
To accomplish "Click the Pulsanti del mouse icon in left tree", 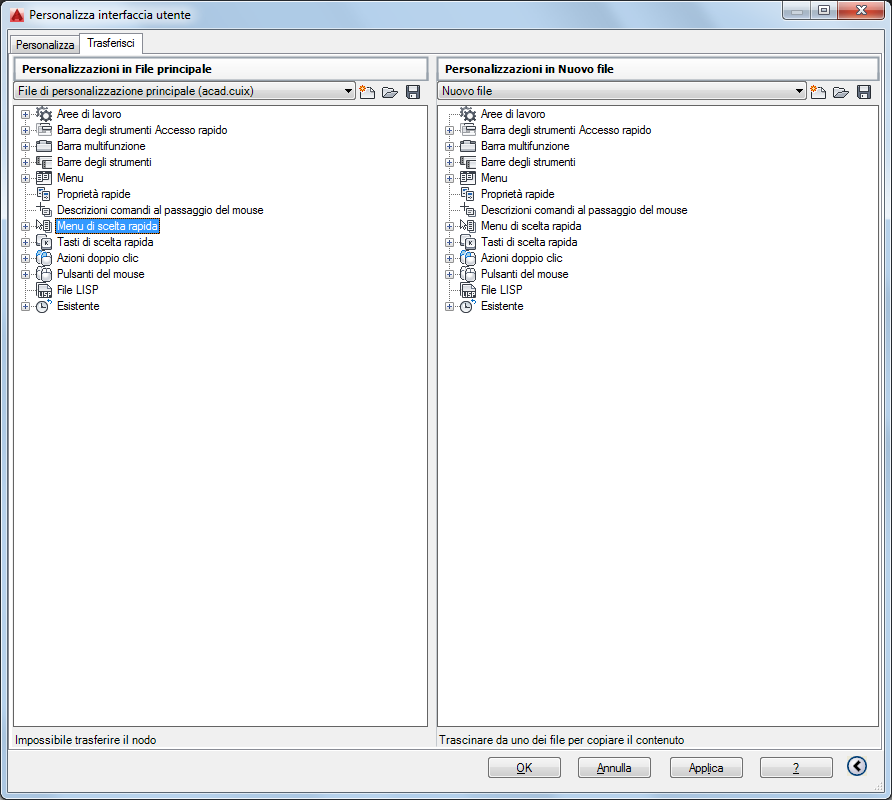I will coord(44,274).
